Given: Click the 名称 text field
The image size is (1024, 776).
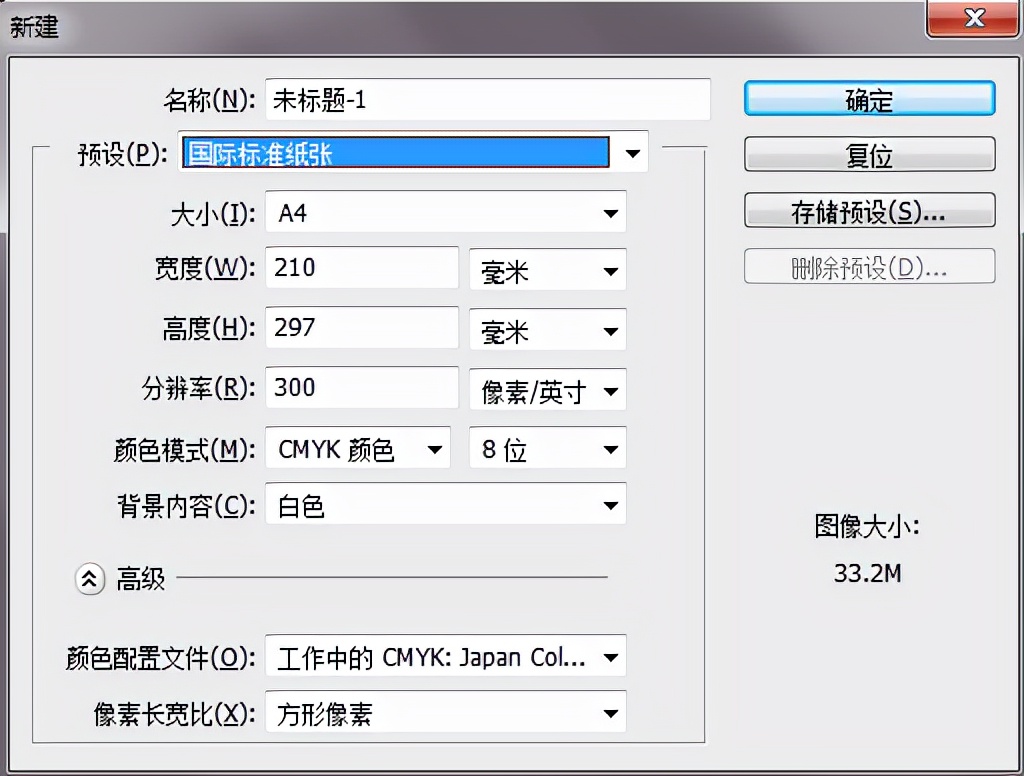Looking at the screenshot, I should (488, 99).
